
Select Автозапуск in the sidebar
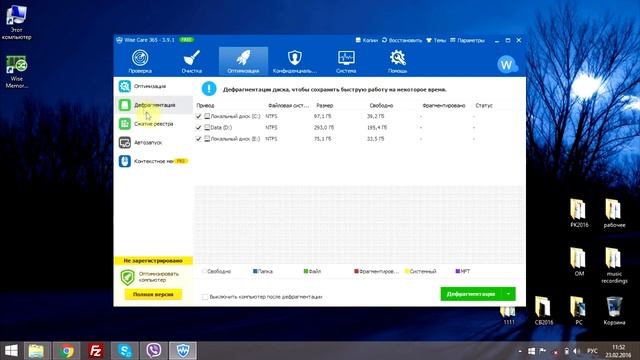point(153,142)
